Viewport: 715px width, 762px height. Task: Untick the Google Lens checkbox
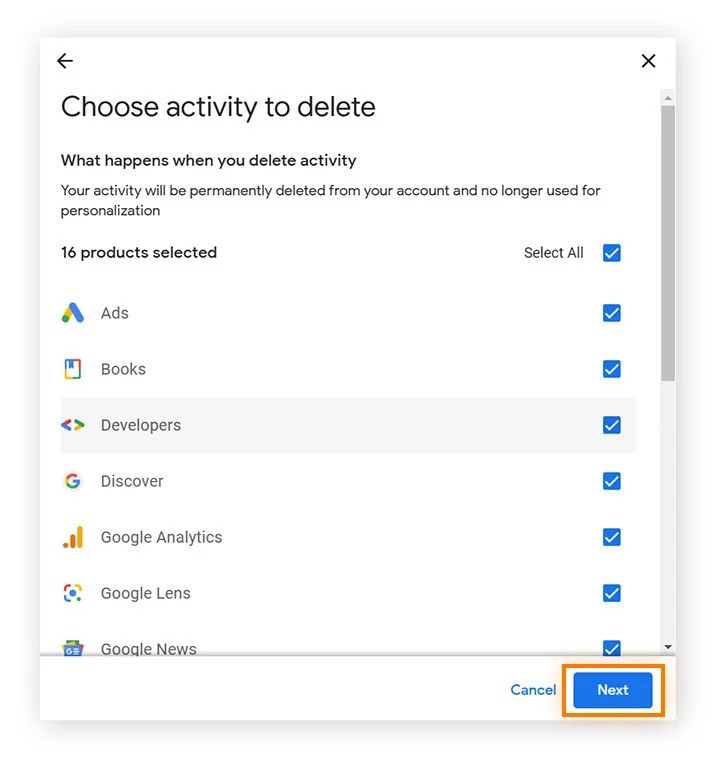(612, 593)
